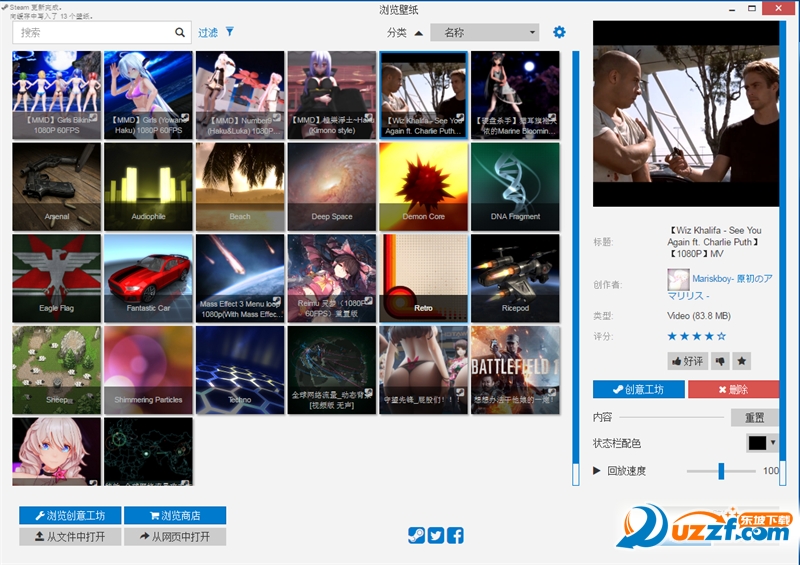
Task: Click the 从文件中打开 button
Action: (x=70, y=537)
